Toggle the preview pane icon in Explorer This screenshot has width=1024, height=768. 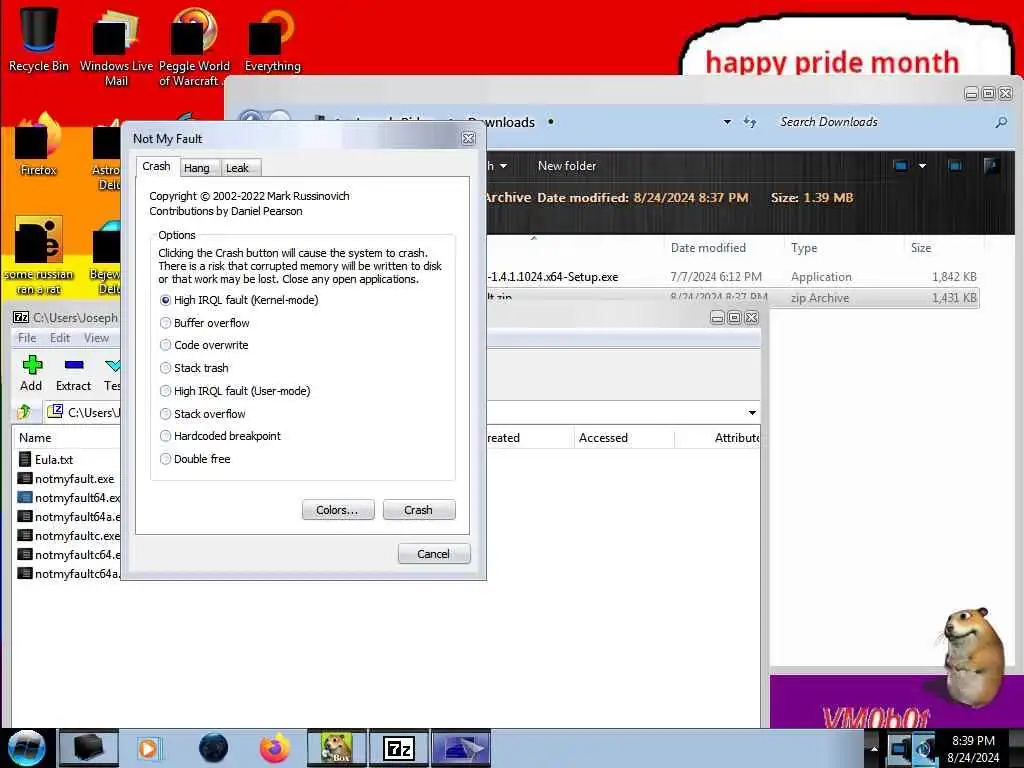[x=955, y=166]
